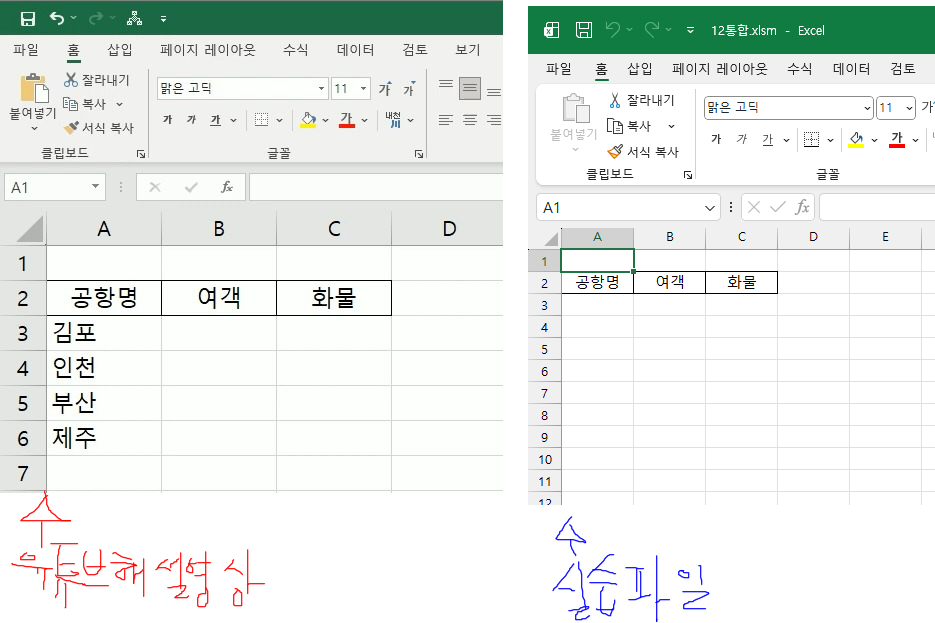The width and height of the screenshot is (935, 623).
Task: Toggle middle align button in left window ribbon
Action: [470, 88]
